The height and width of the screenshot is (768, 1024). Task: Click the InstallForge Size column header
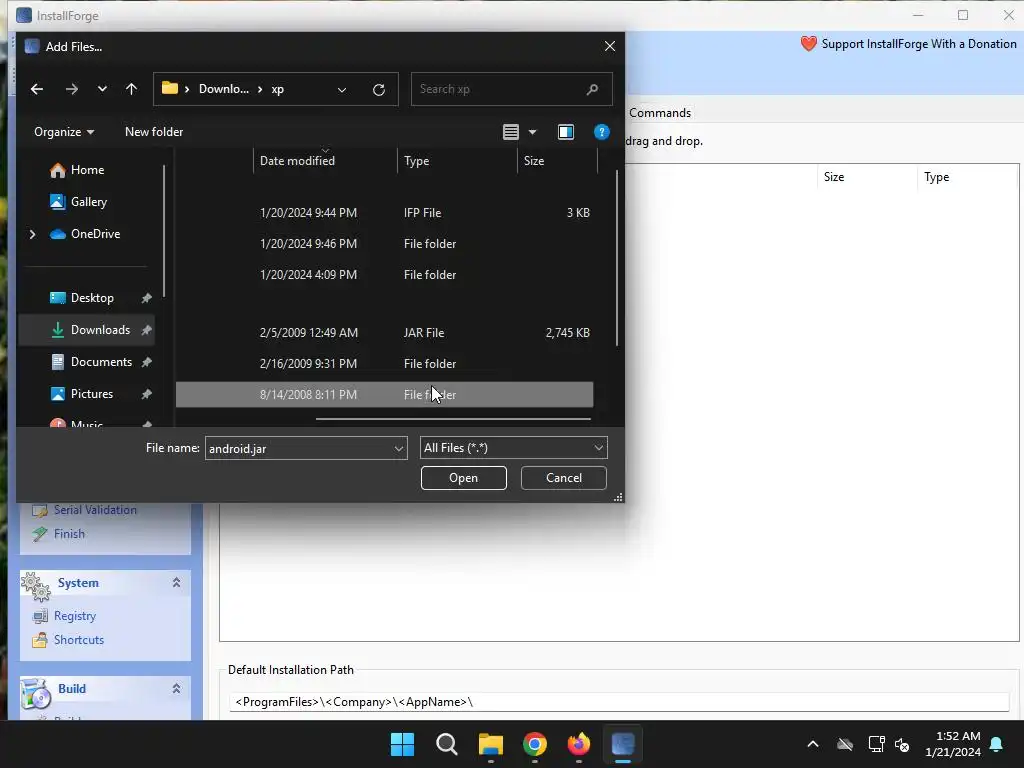coord(867,177)
